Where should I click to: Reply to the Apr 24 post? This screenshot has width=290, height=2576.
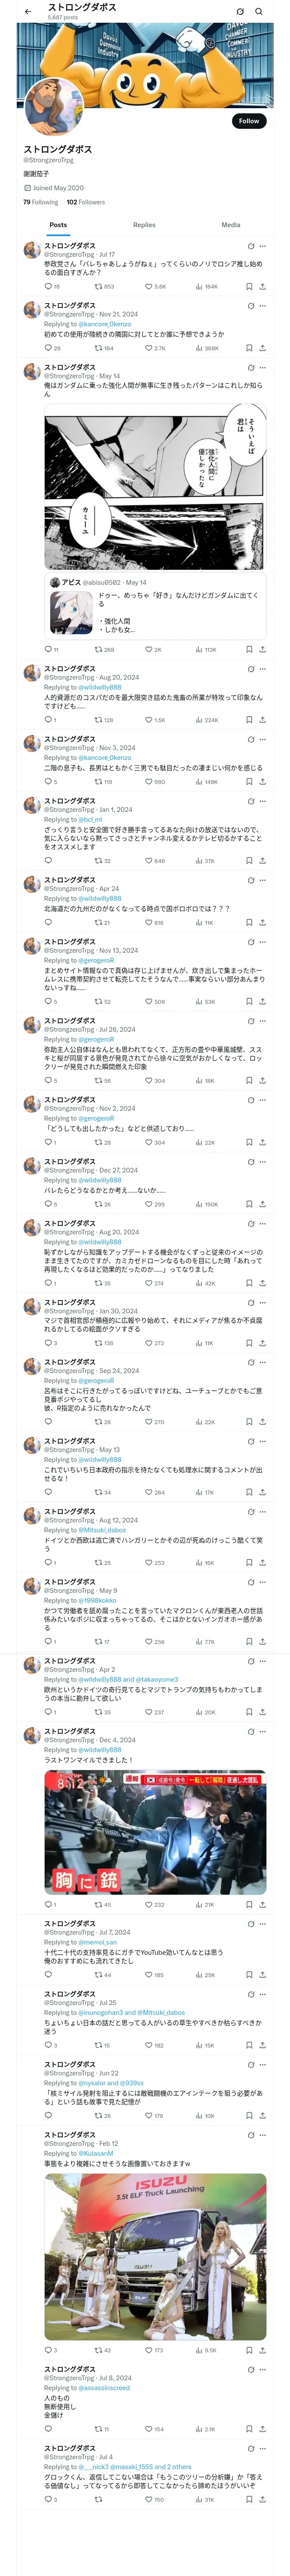47,922
